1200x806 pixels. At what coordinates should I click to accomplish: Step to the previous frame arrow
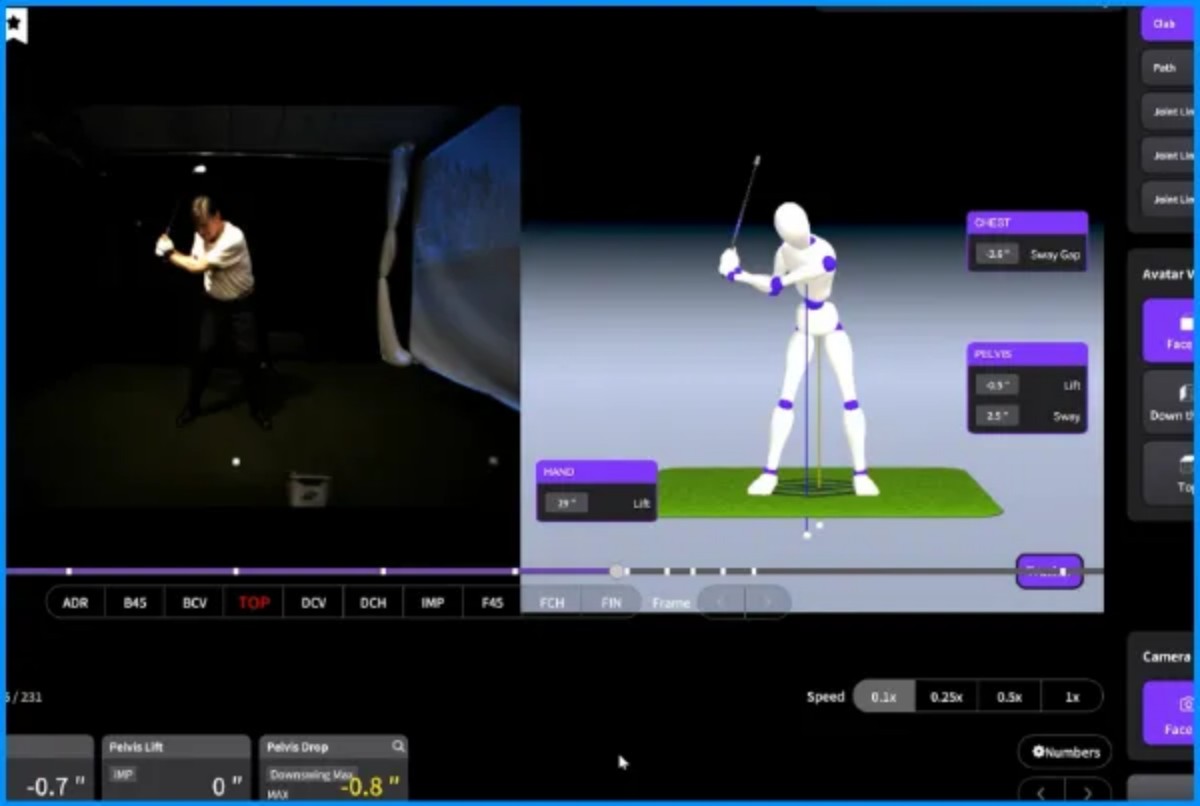click(720, 603)
